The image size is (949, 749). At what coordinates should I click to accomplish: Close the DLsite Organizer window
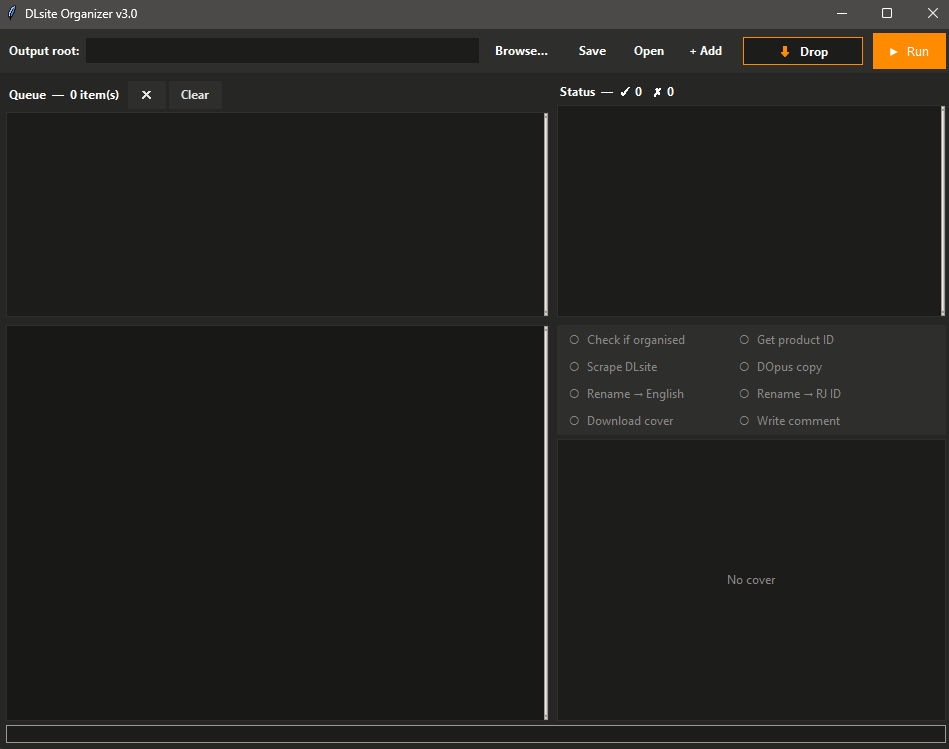coord(933,13)
